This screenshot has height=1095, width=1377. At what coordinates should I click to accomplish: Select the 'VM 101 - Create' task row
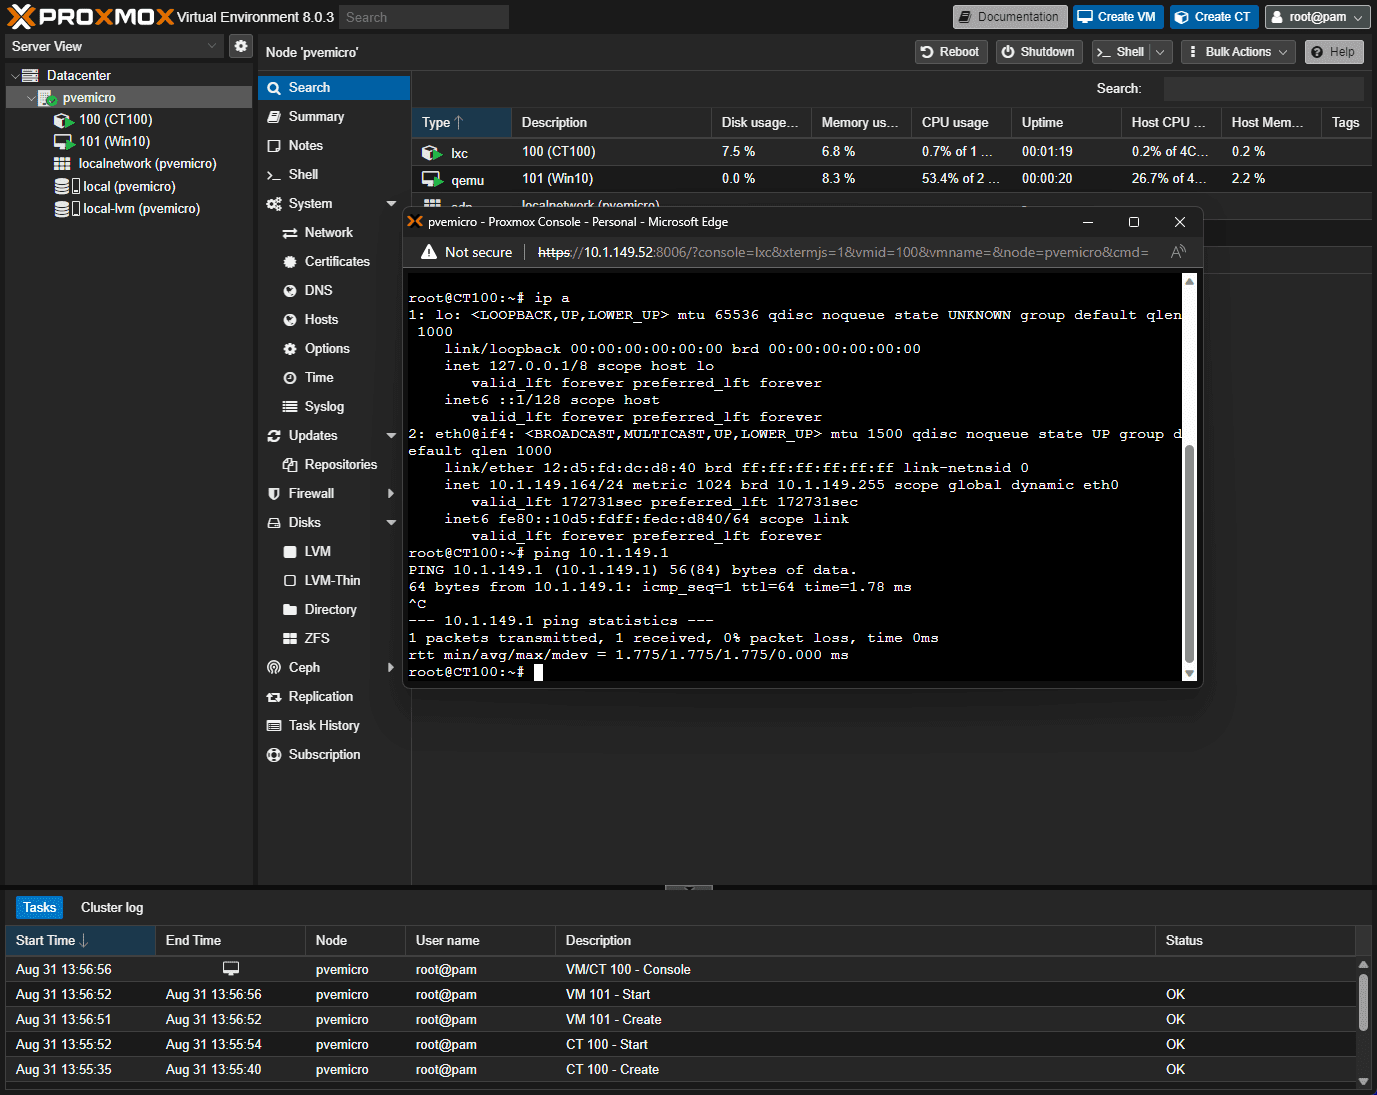point(681,1019)
